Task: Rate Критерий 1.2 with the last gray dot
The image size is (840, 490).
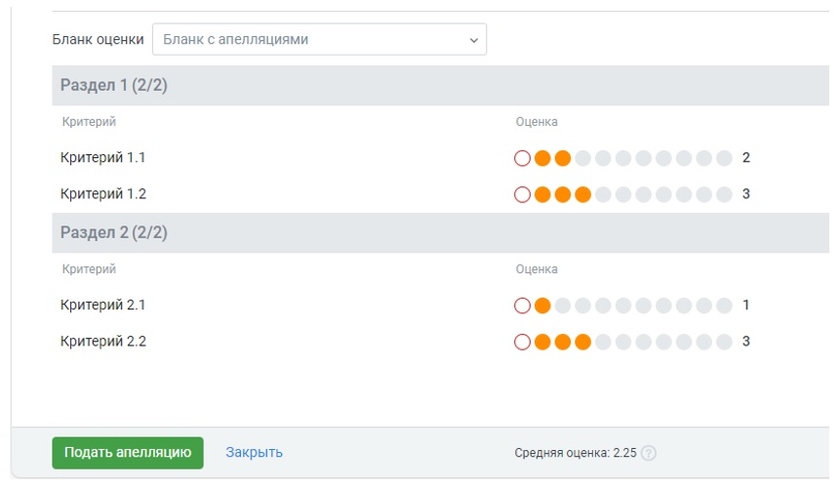Action: (x=724, y=194)
